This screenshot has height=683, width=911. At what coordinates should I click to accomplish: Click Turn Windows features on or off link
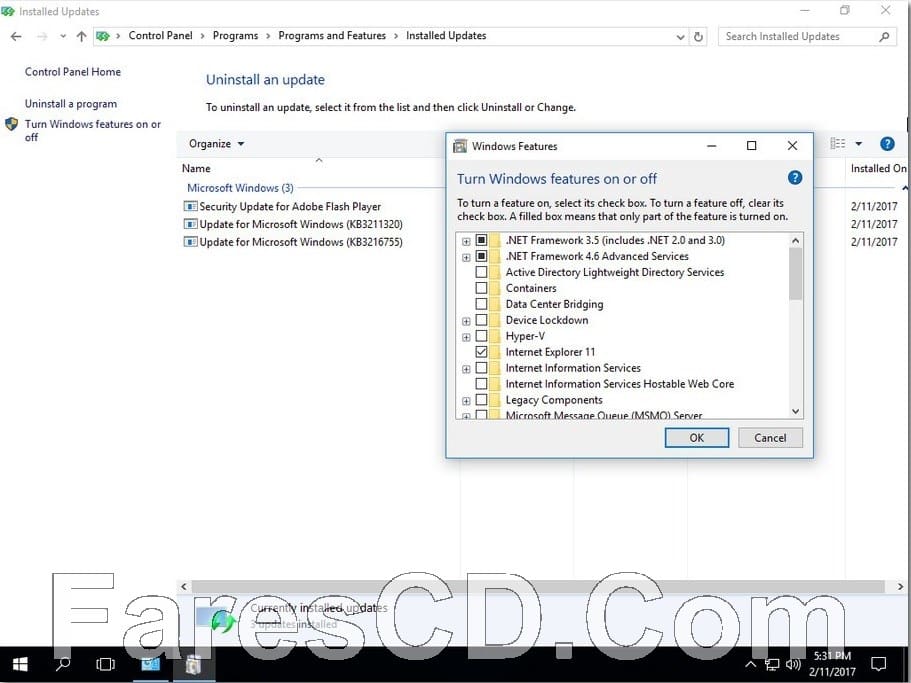click(x=93, y=131)
